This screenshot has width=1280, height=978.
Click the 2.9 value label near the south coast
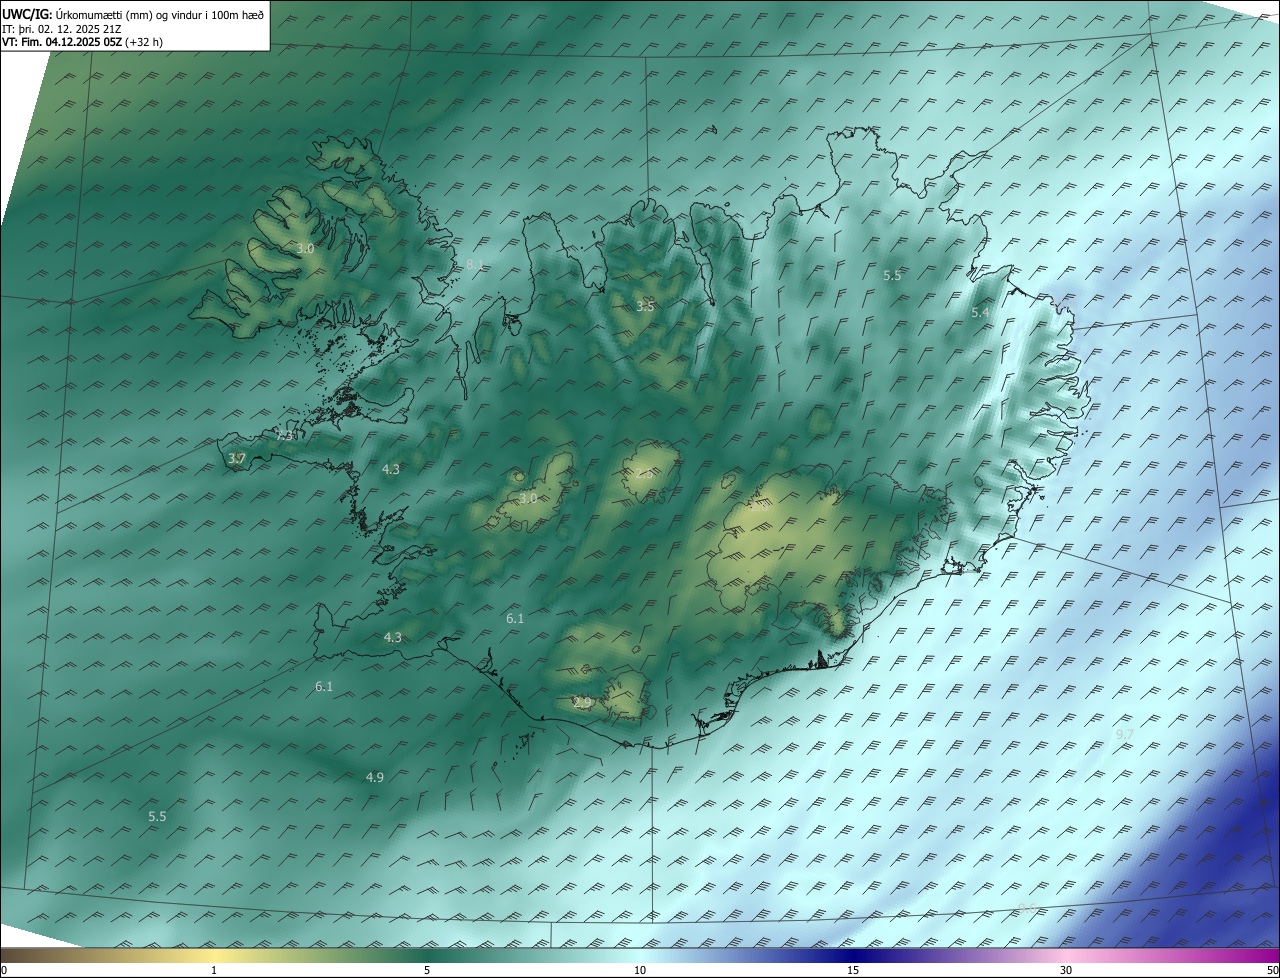(582, 704)
